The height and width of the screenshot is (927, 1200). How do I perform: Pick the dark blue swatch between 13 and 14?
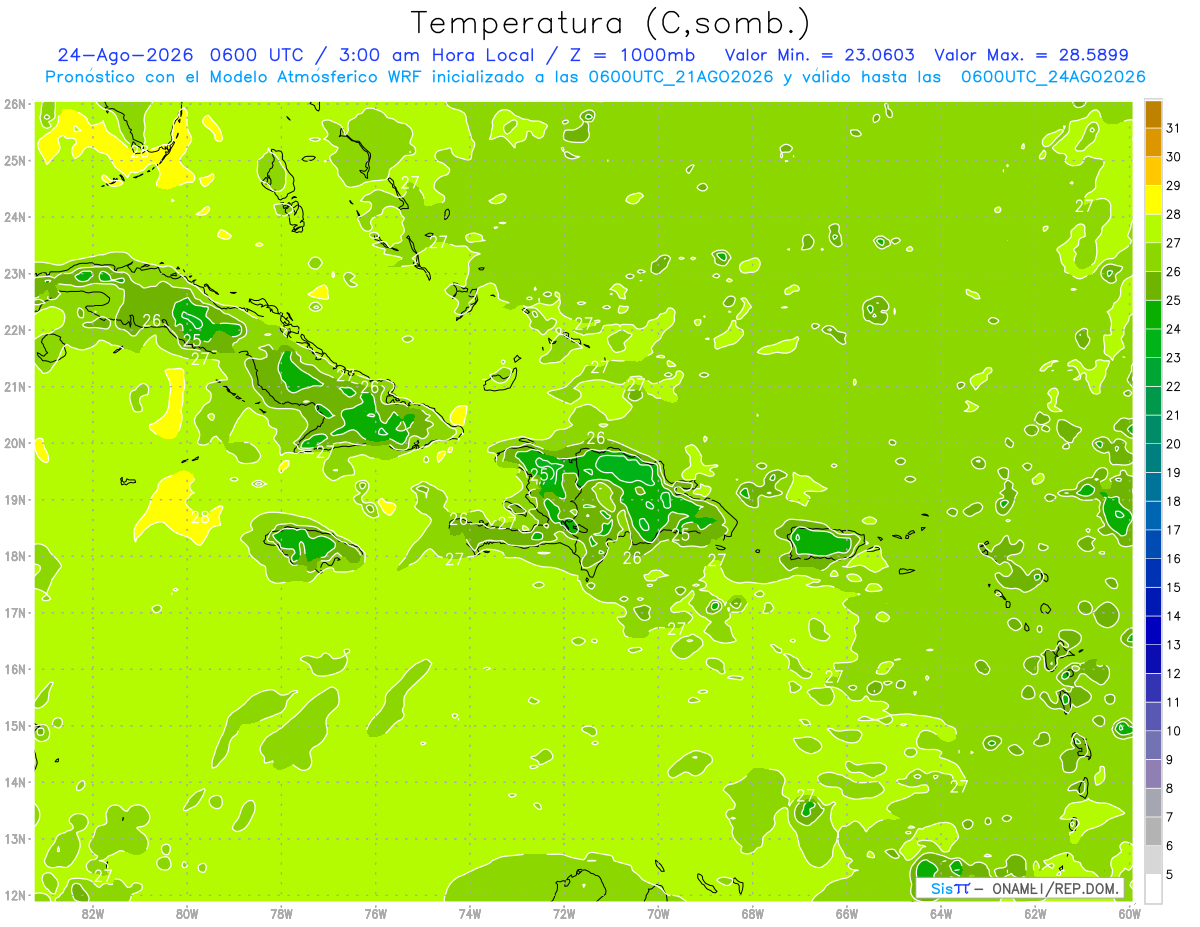(x=1153, y=630)
